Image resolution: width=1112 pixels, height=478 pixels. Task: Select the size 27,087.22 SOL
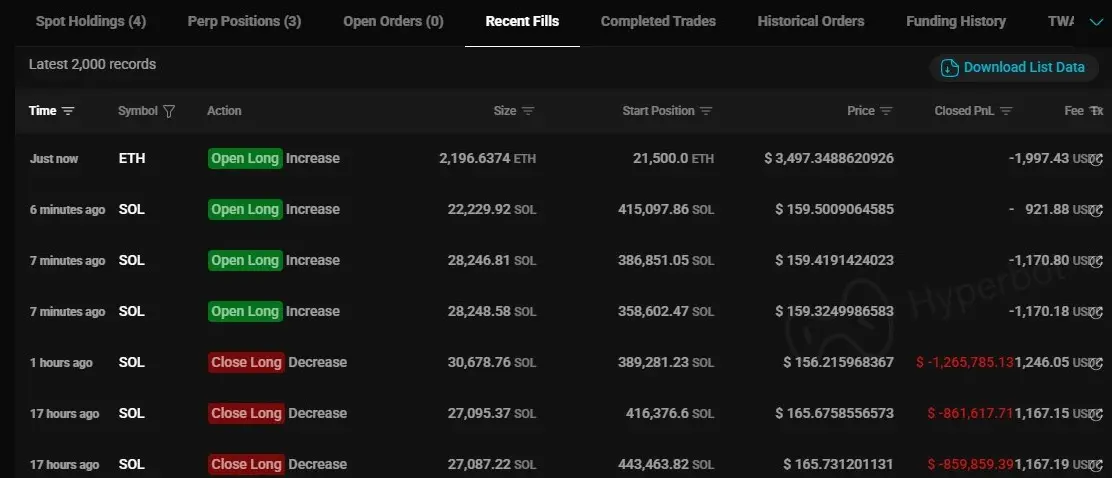[491, 465]
